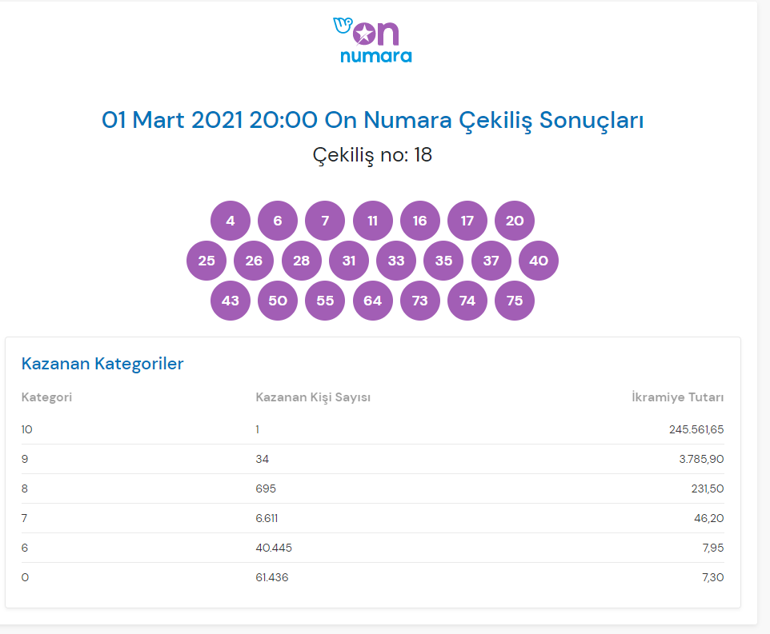Select drawn number 33 ball
Image resolution: width=770 pixels, height=634 pixels.
[396, 261]
